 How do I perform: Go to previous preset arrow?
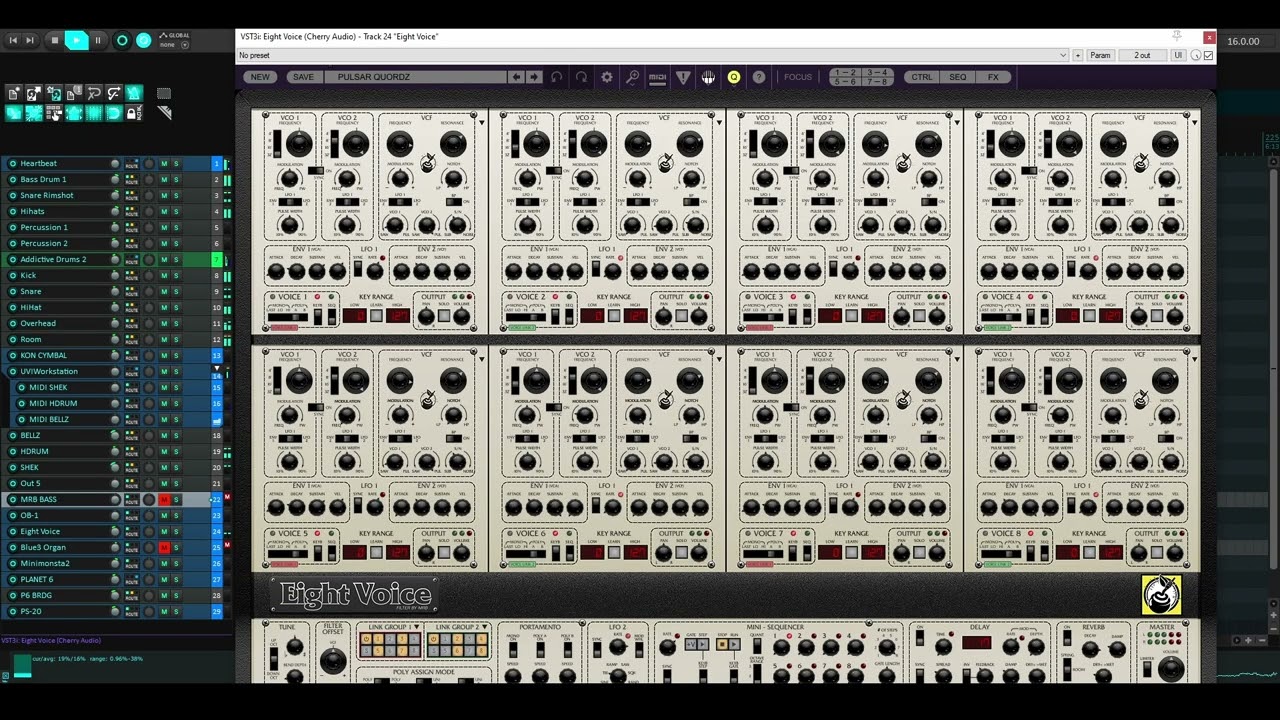516,77
